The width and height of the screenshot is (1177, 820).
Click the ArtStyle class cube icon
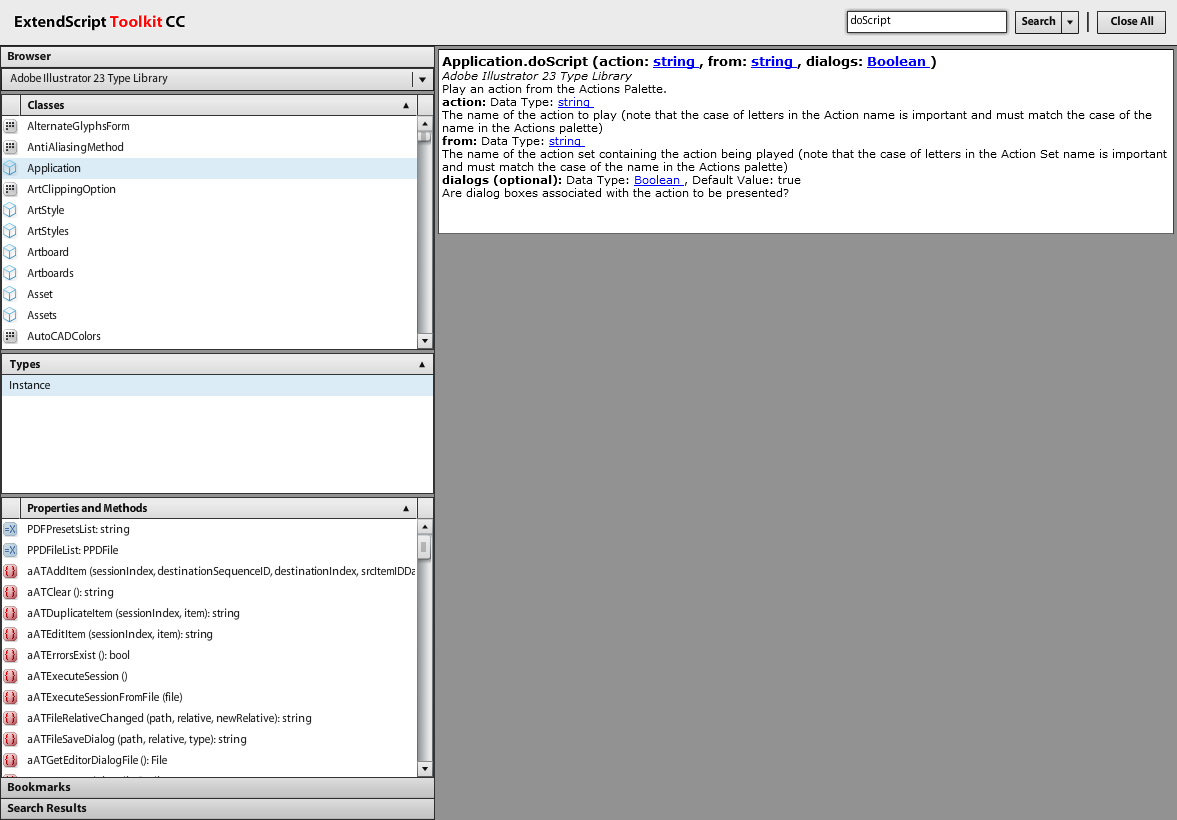click(x=11, y=210)
